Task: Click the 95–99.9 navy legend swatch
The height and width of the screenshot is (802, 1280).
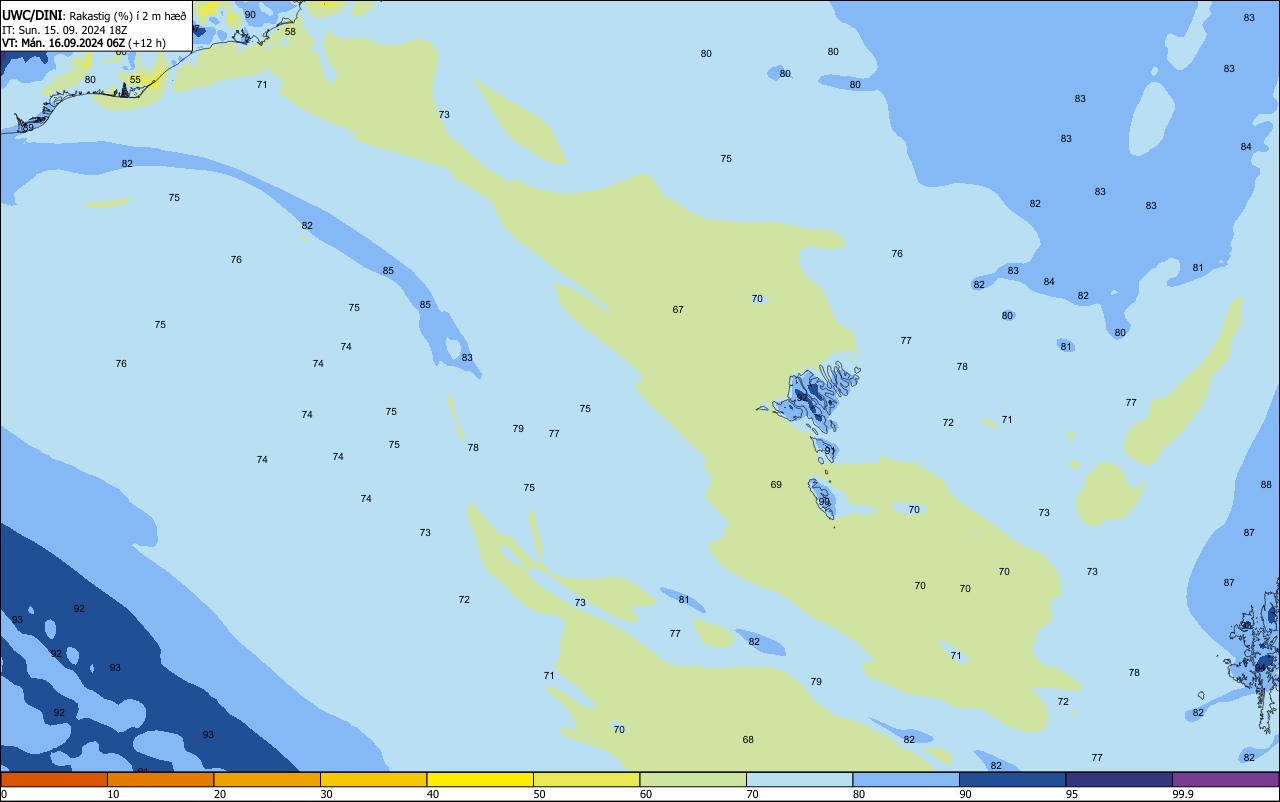Action: 1119,779
